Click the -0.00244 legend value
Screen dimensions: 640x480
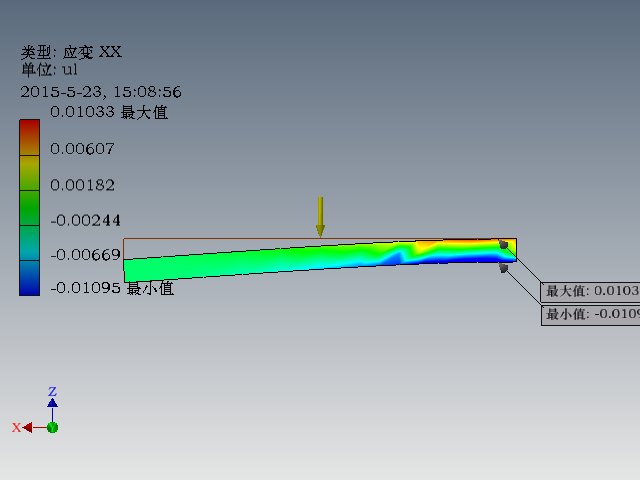coord(85,221)
